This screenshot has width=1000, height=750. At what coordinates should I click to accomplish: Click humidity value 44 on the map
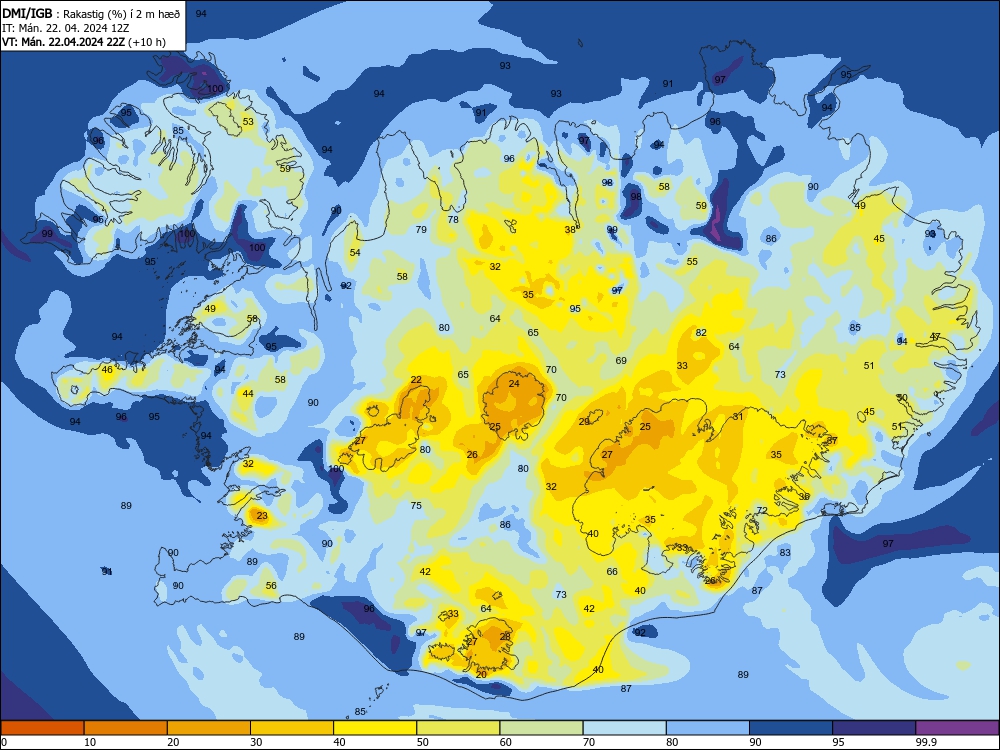point(248,393)
